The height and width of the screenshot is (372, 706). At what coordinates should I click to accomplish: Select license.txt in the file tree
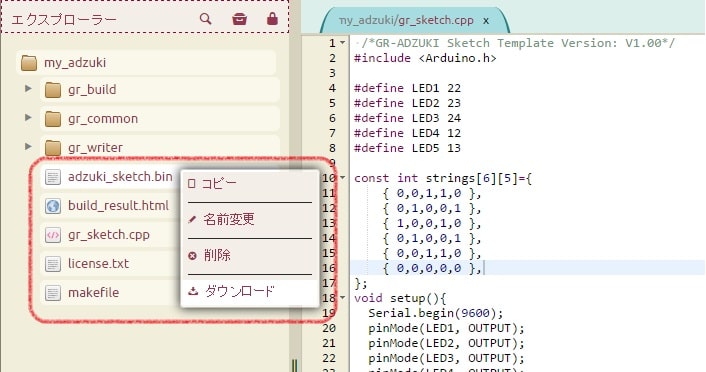(98, 263)
